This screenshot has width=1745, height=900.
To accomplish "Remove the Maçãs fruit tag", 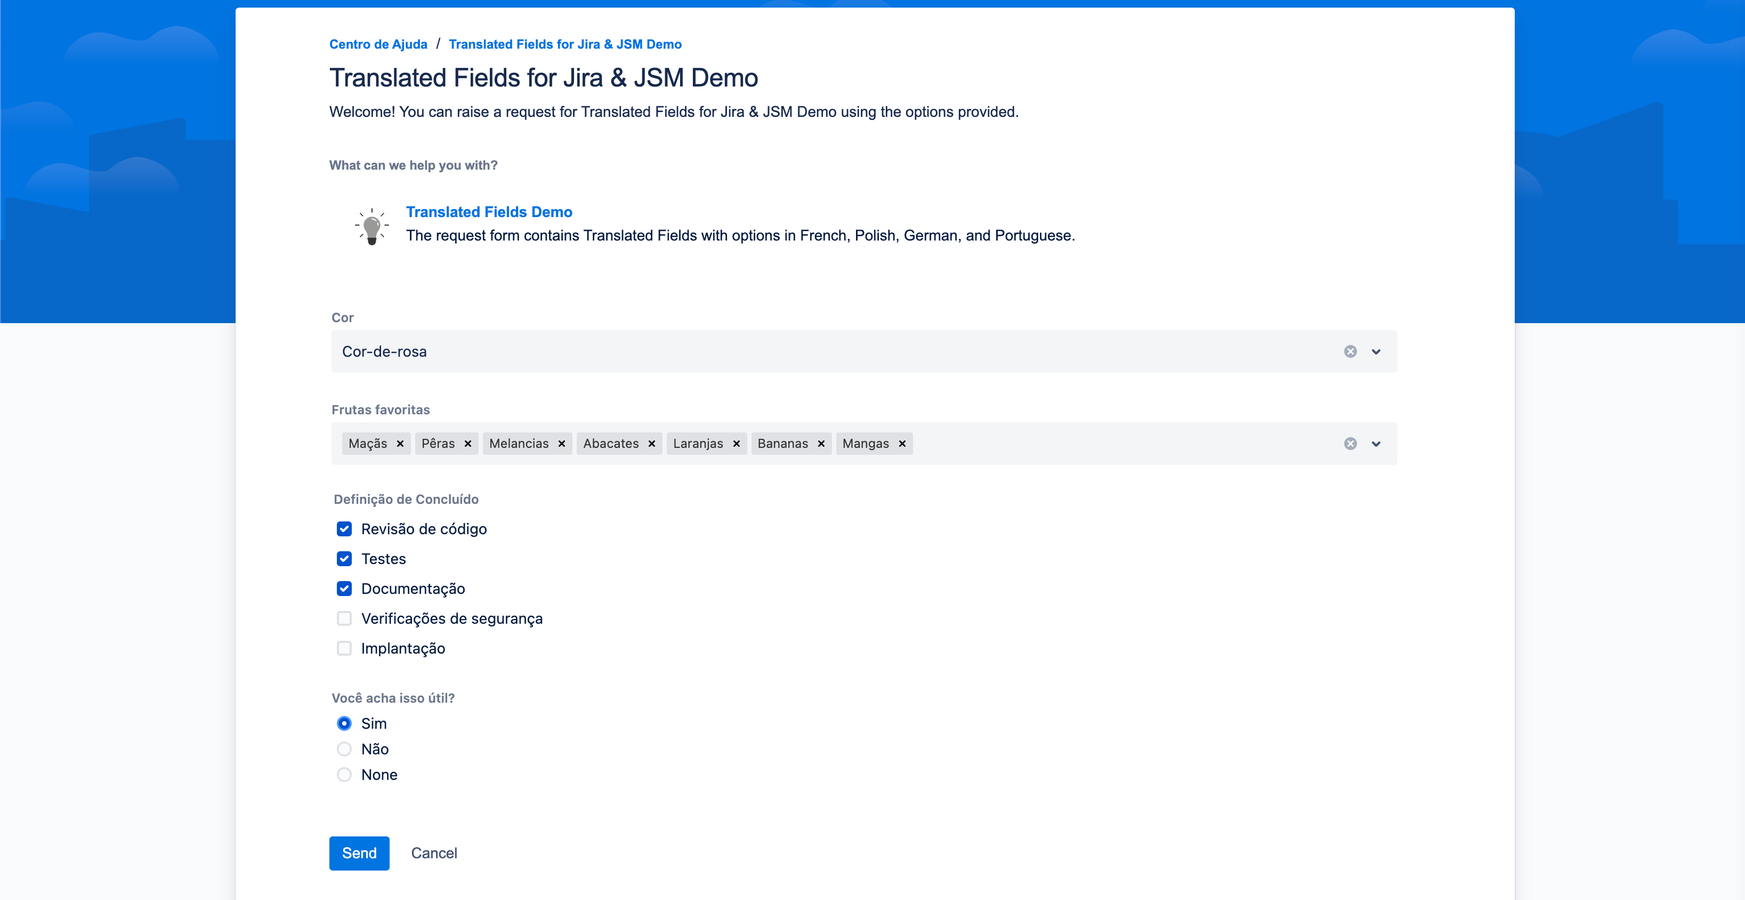I will [x=400, y=444].
